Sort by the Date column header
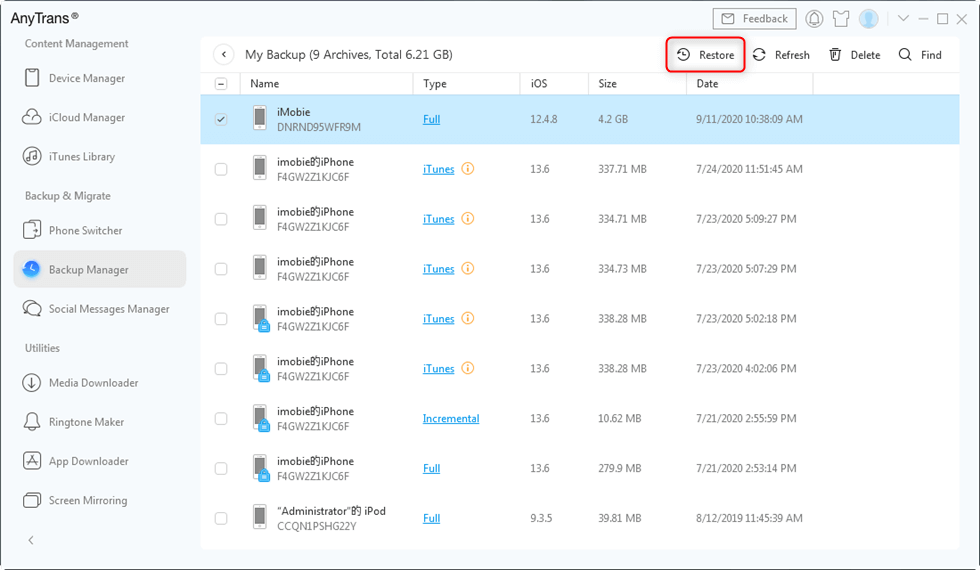 click(x=707, y=84)
